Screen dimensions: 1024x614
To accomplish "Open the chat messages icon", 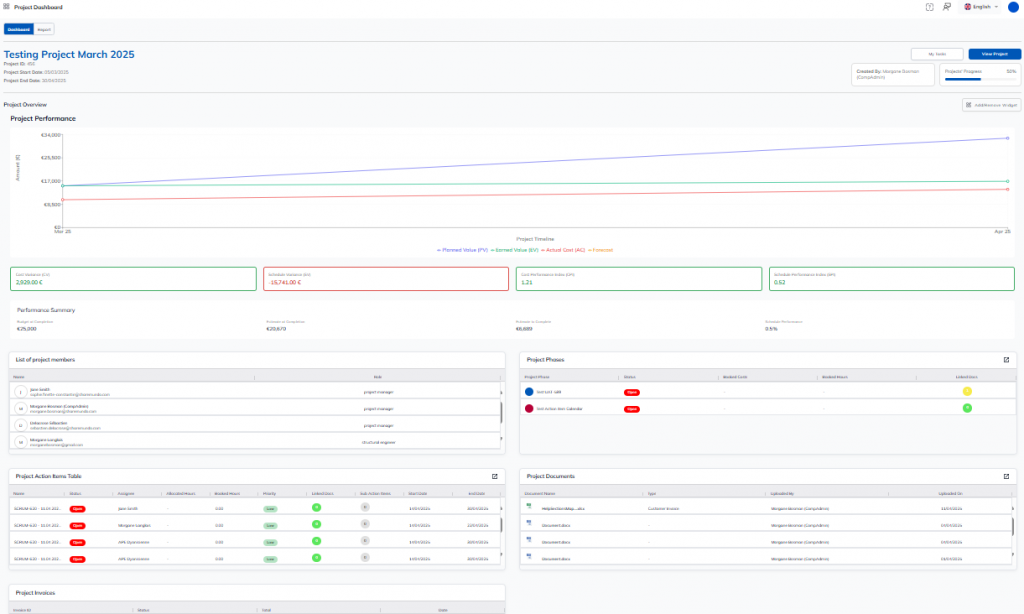I will [x=946, y=7].
